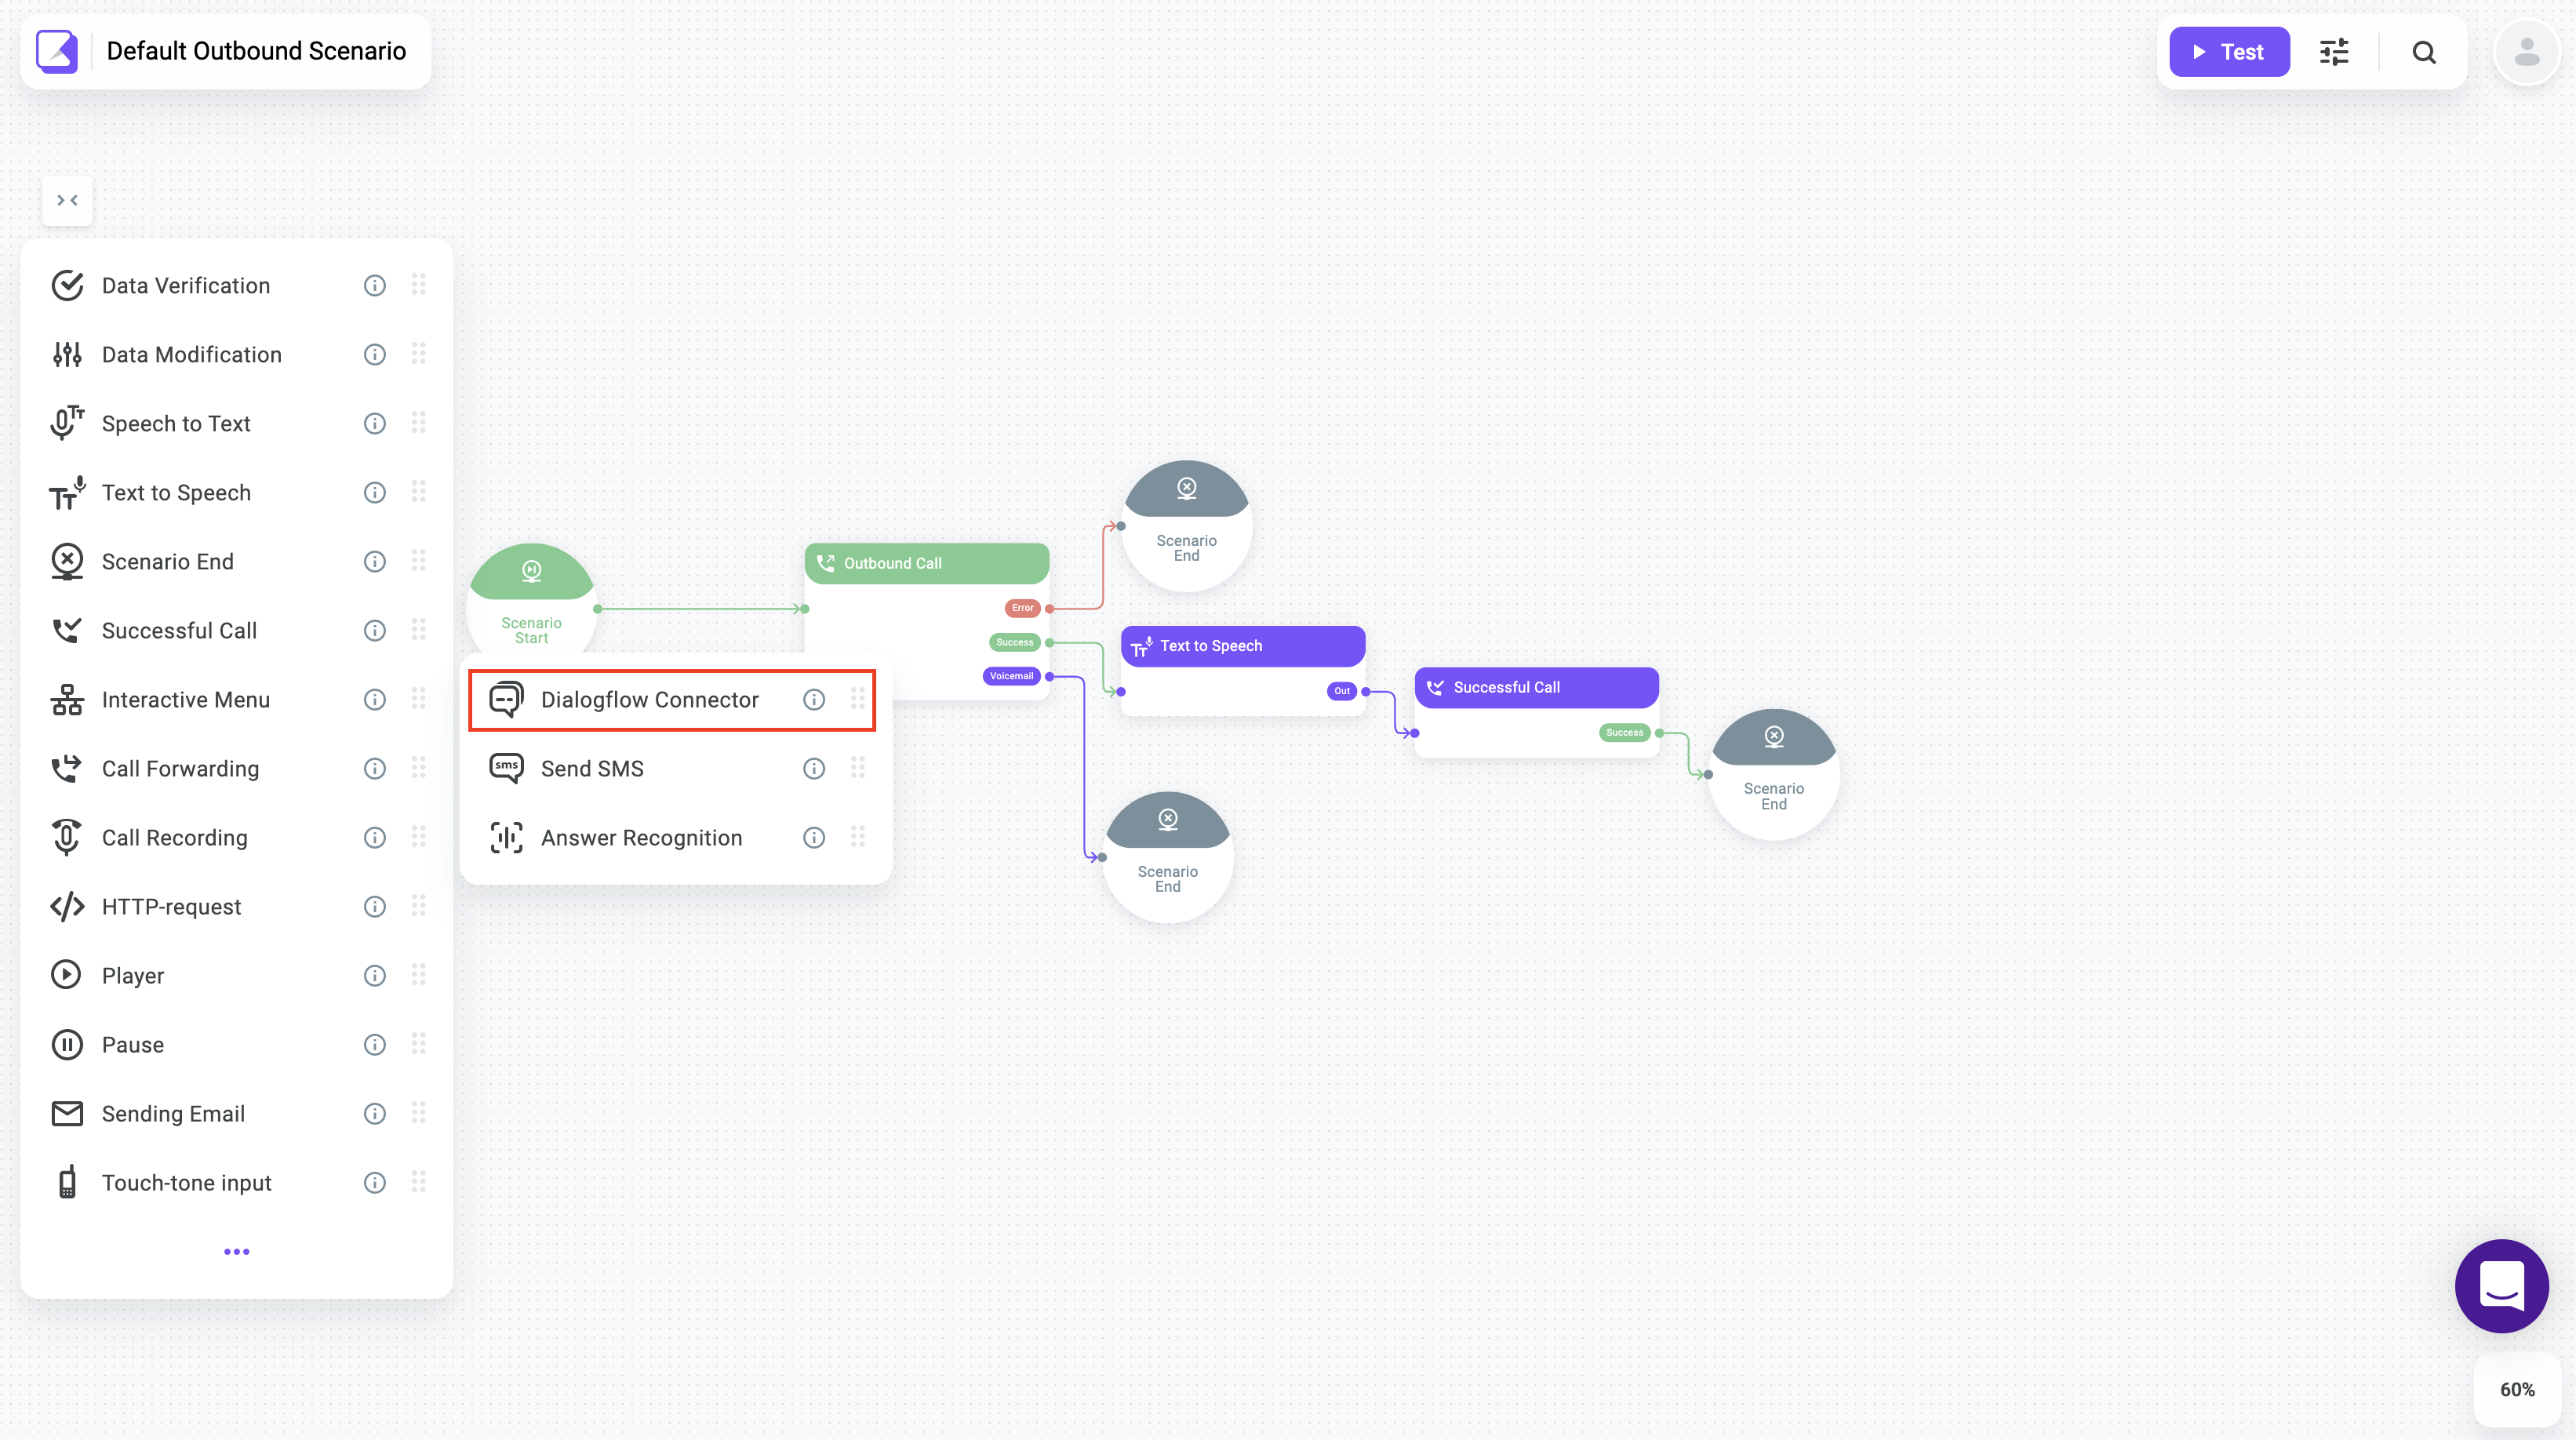This screenshot has width=2576, height=1440.
Task: Click the Dialogflow Connector drag handle
Action: click(858, 699)
